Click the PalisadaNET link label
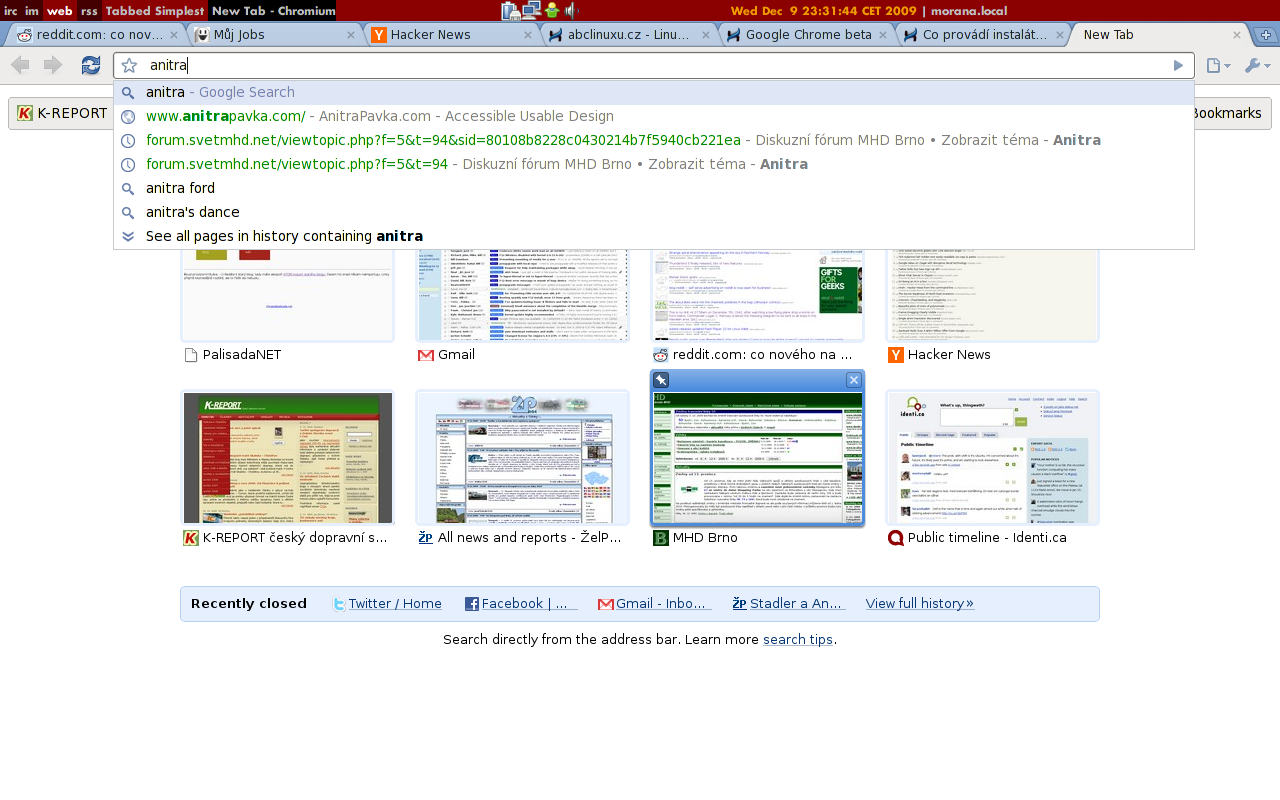Image resolution: width=1280 pixels, height=800 pixels. (x=242, y=355)
